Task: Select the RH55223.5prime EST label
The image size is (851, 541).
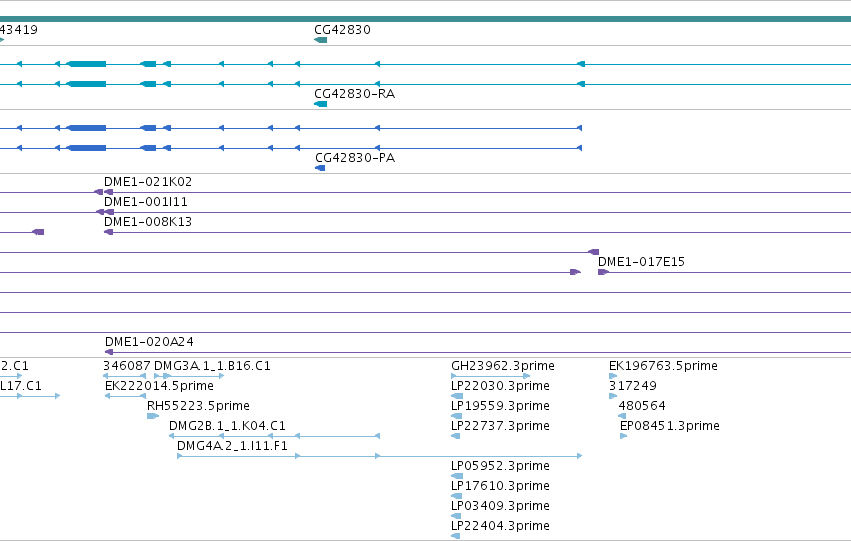Action: coord(199,406)
